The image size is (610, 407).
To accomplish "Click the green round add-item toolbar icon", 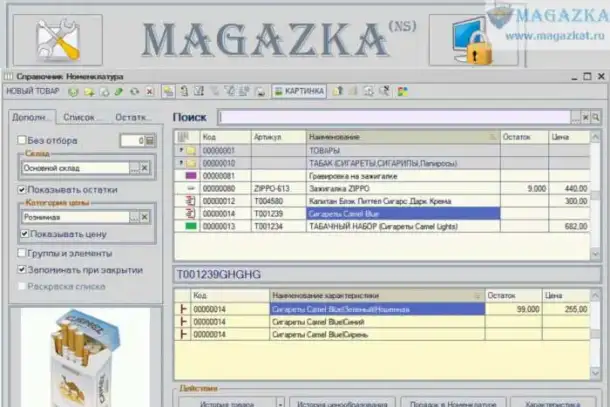I will pos(73,92).
